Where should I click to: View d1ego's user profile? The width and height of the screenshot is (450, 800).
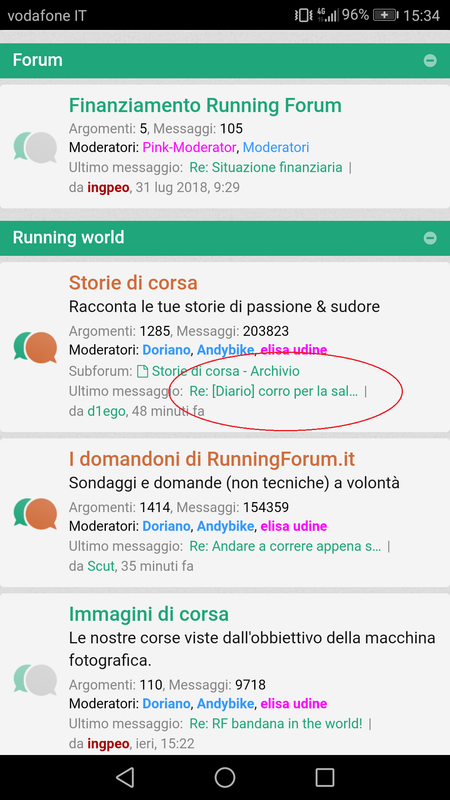pos(106,411)
